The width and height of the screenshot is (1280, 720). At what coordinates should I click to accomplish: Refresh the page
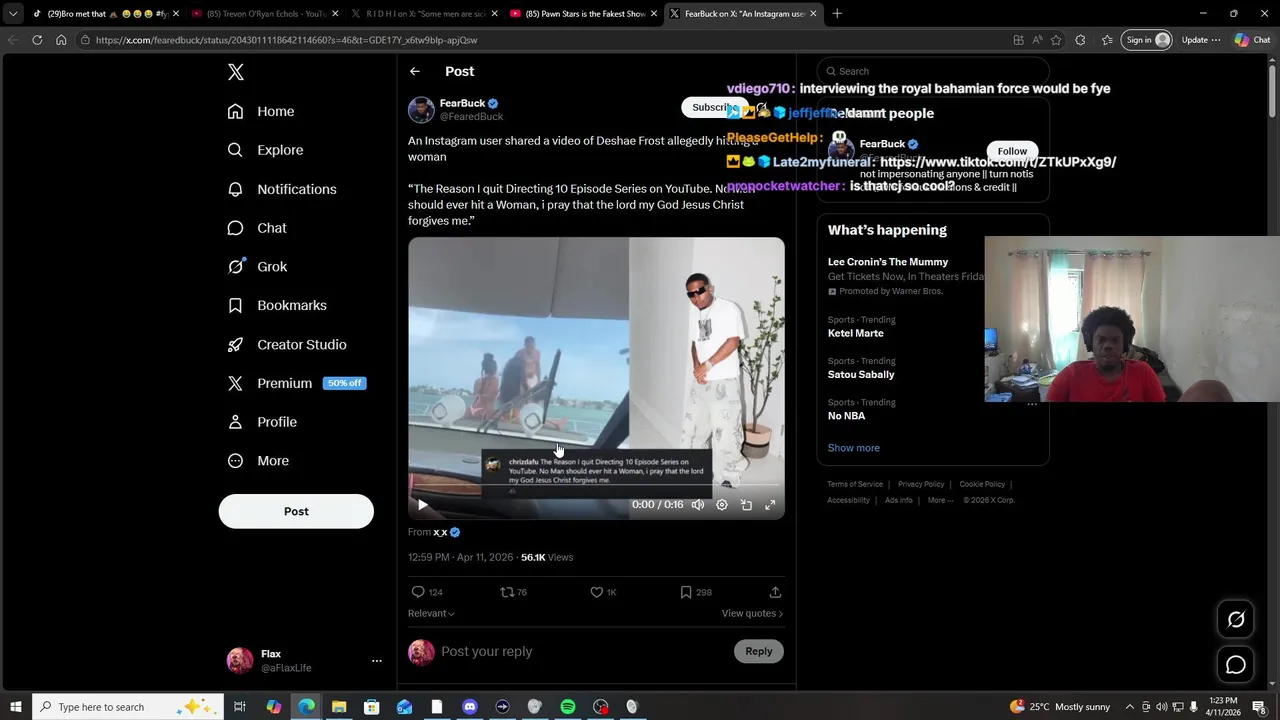point(37,40)
